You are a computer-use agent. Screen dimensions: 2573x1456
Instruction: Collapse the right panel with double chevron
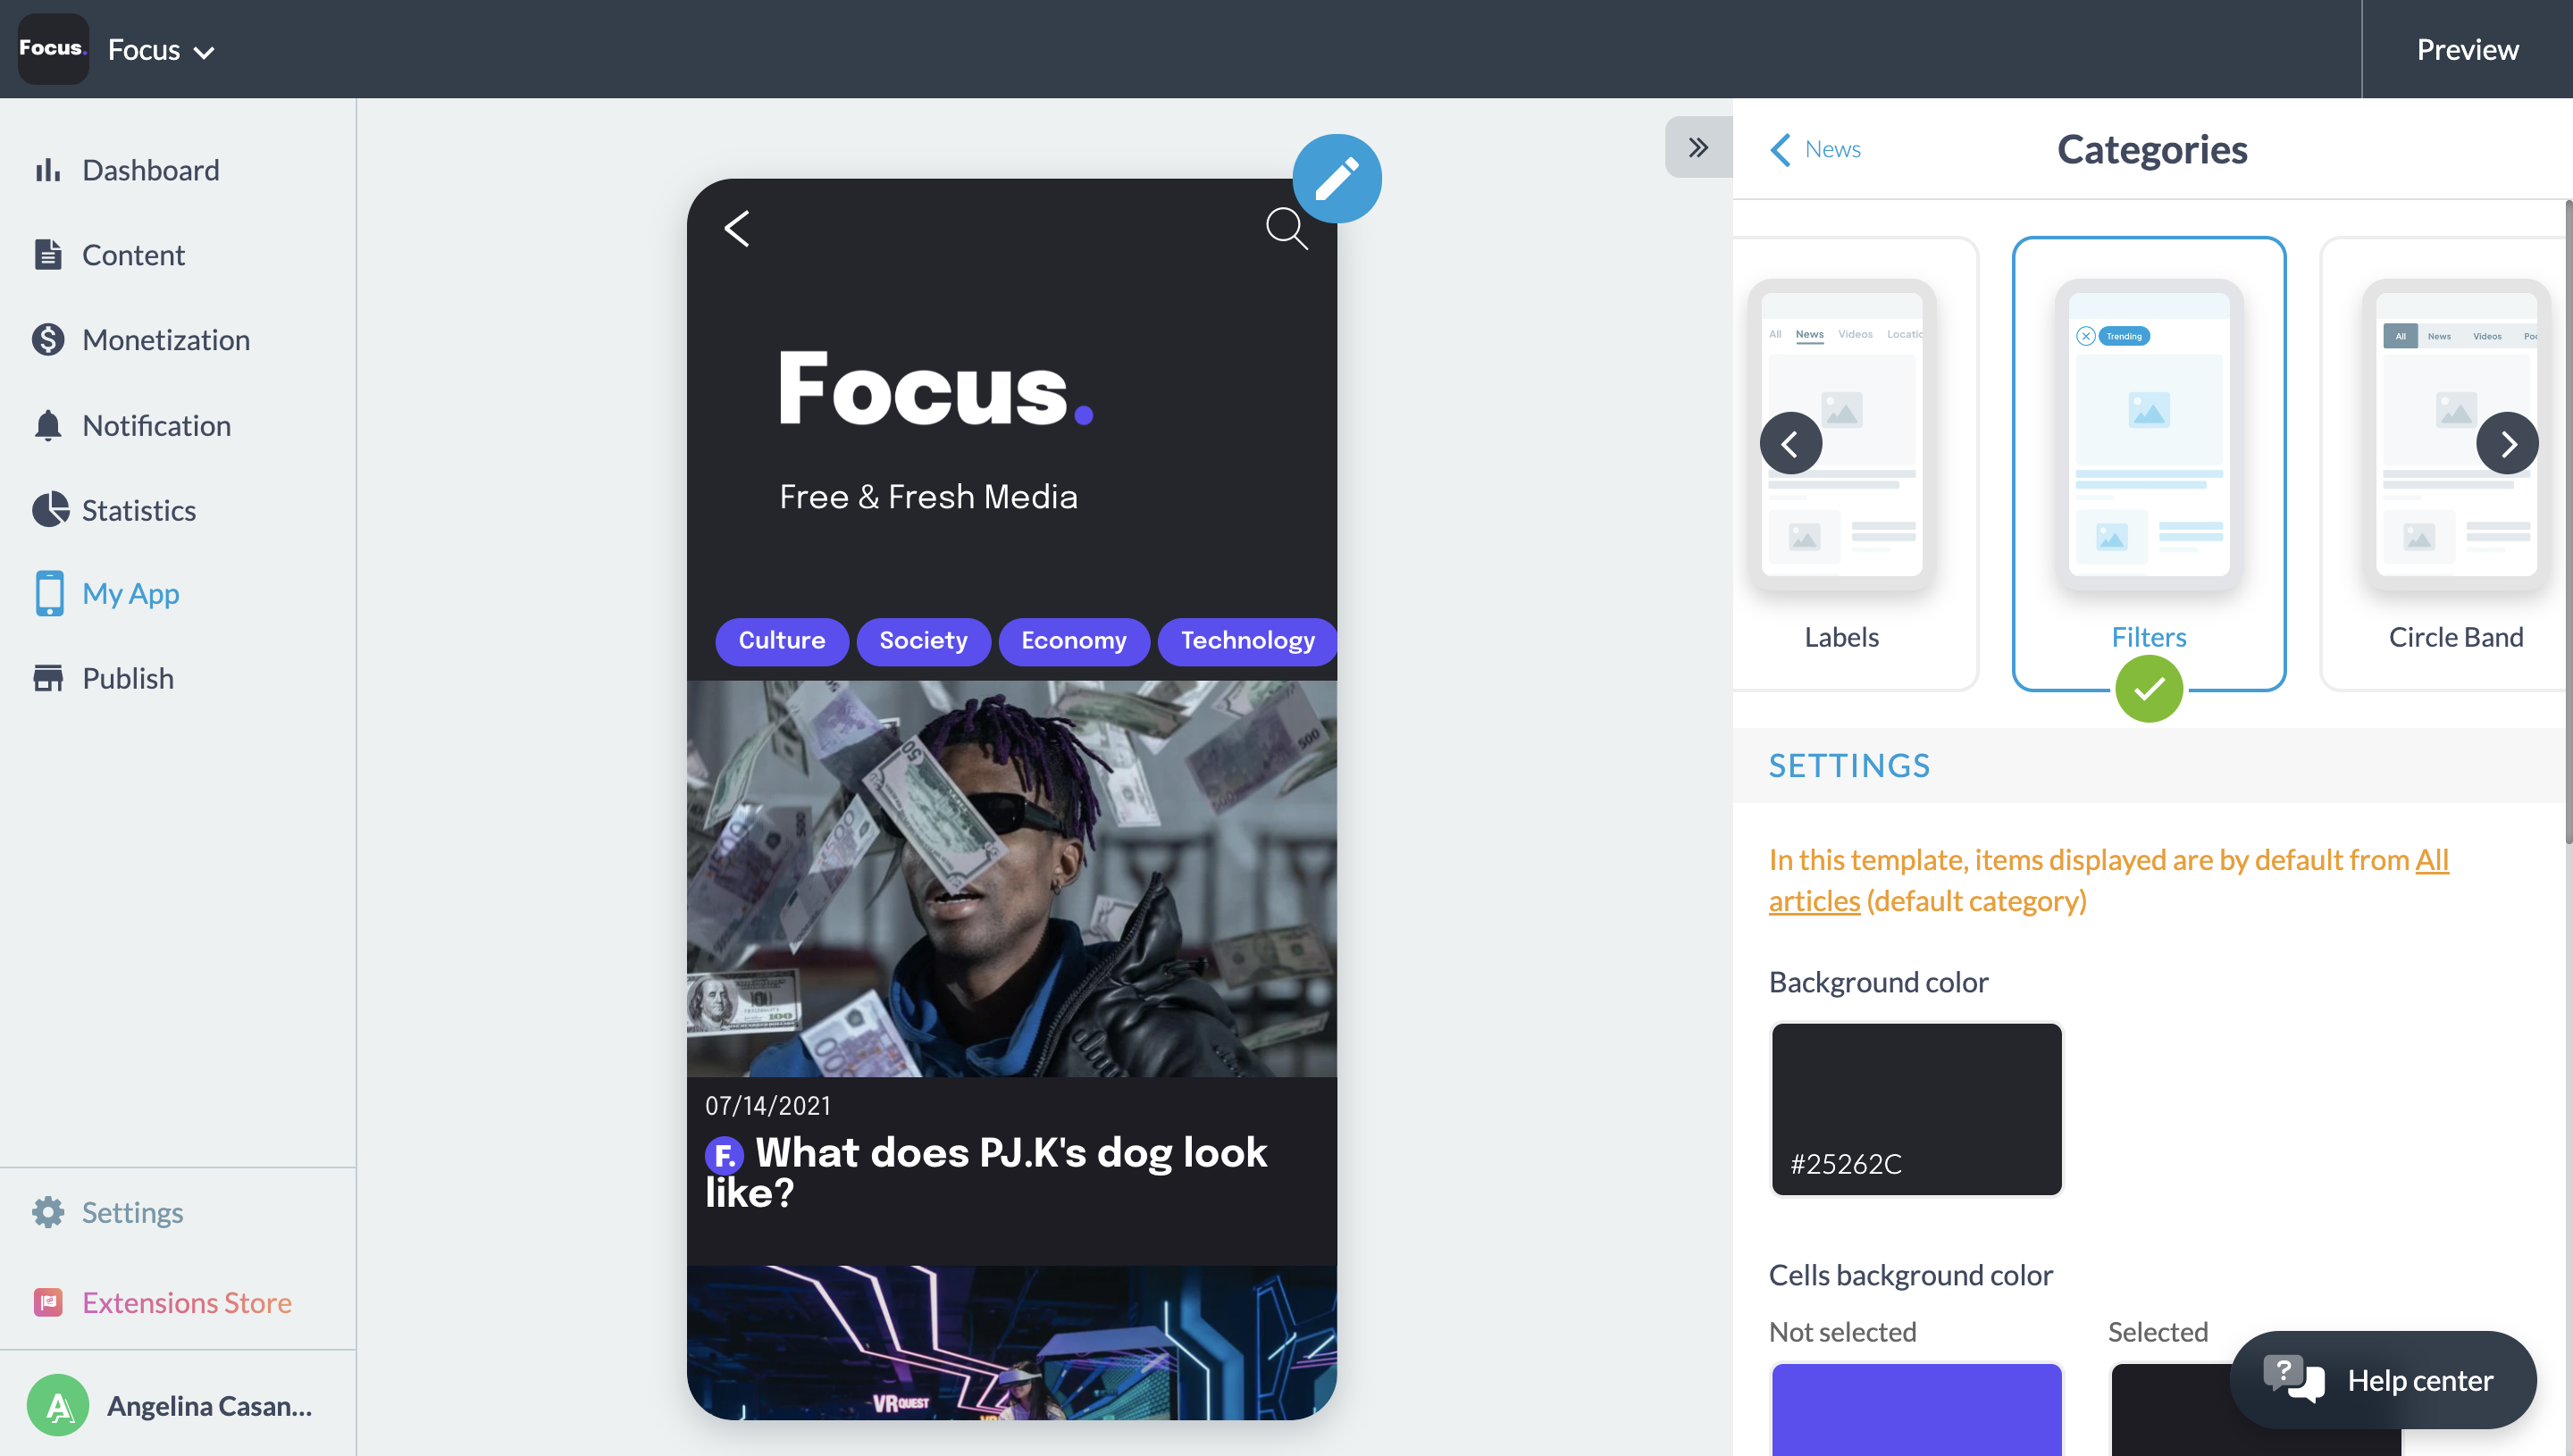[1698, 148]
